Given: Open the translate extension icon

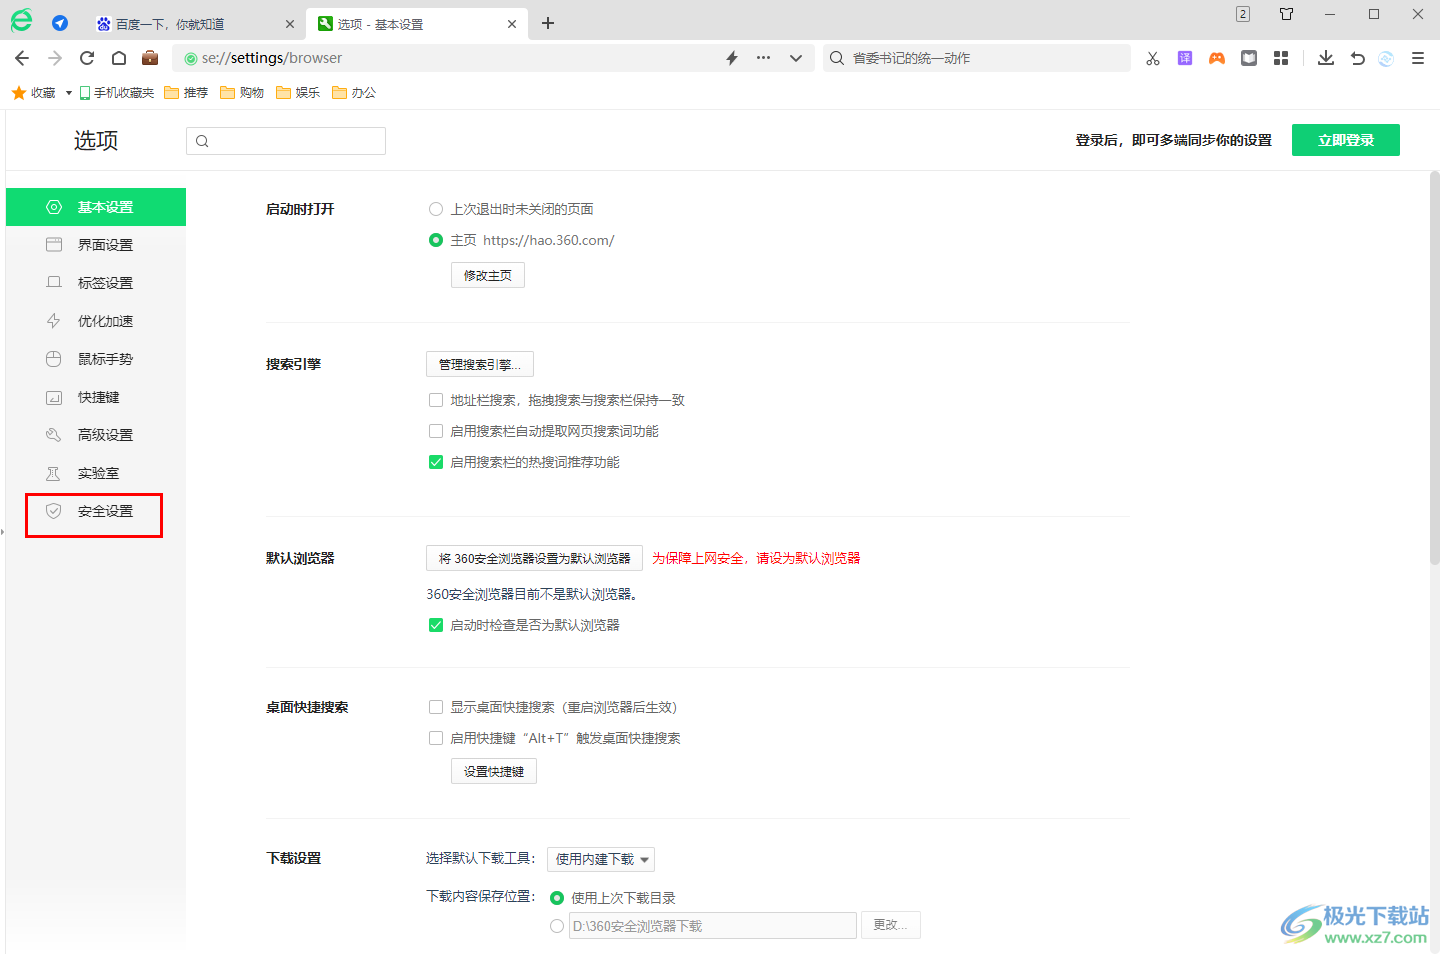Looking at the screenshot, I should (x=1185, y=58).
